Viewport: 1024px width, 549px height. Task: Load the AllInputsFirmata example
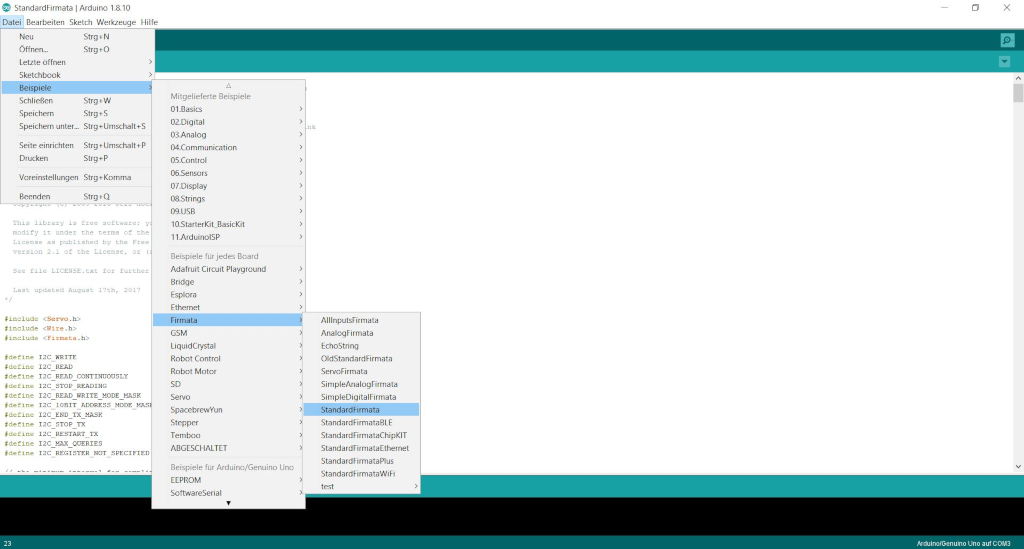(361, 320)
